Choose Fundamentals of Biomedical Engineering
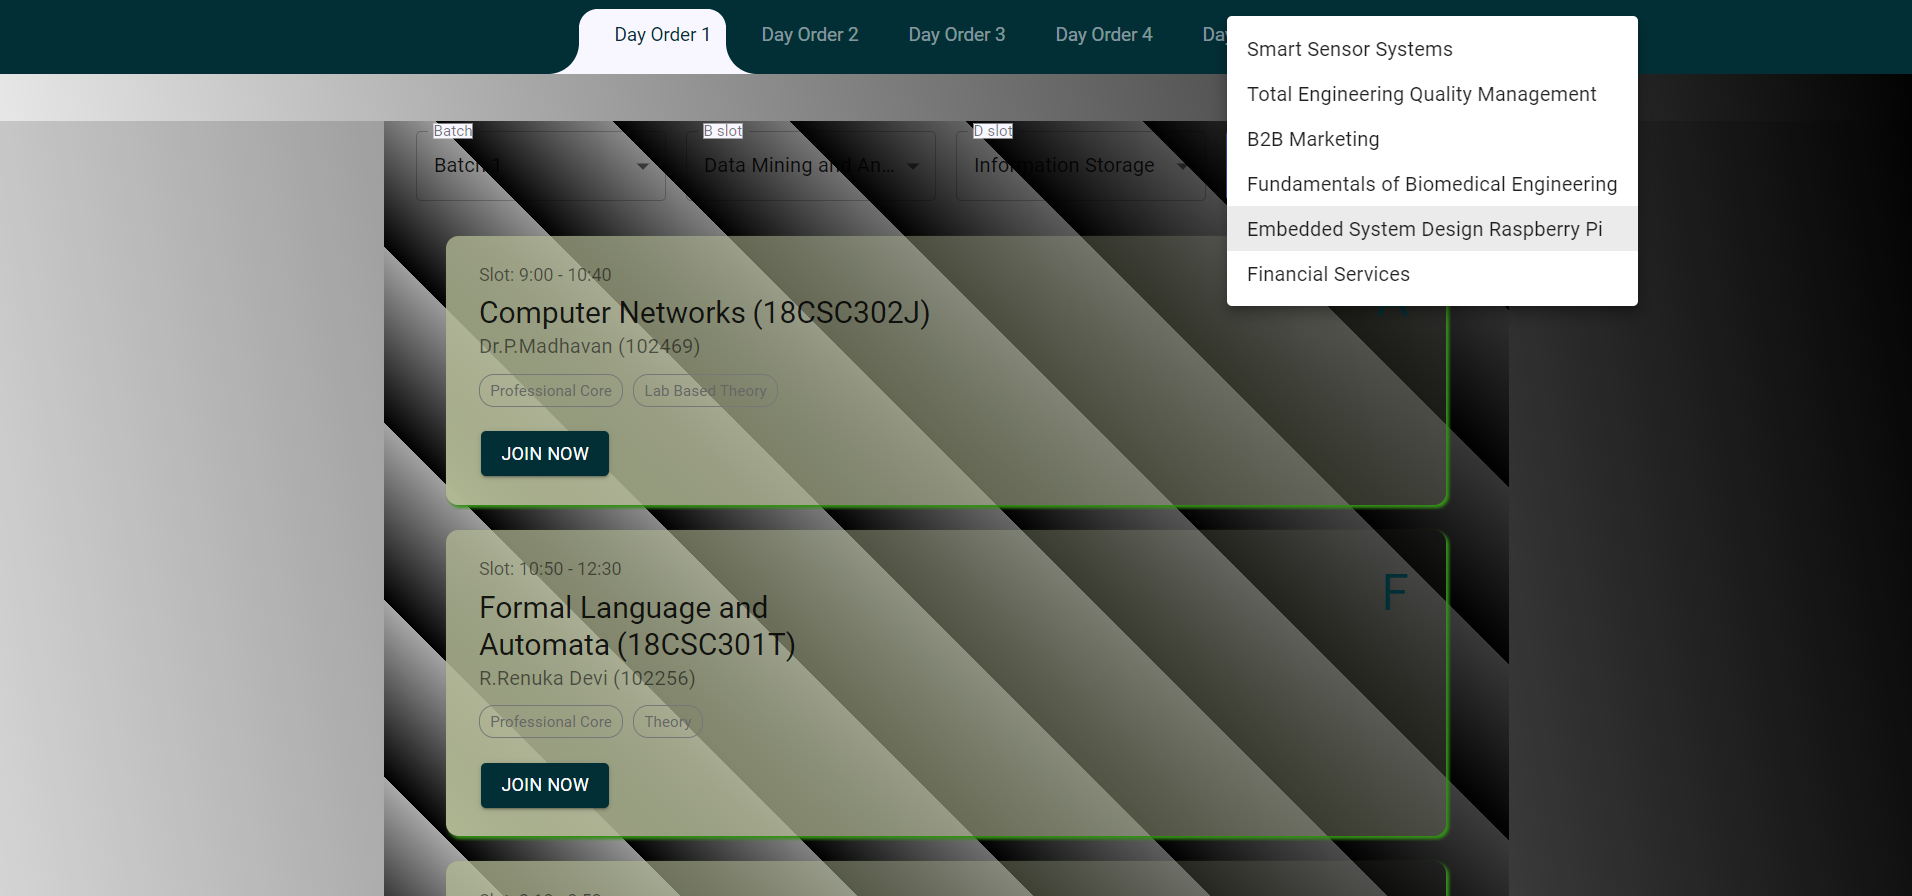 (1432, 184)
